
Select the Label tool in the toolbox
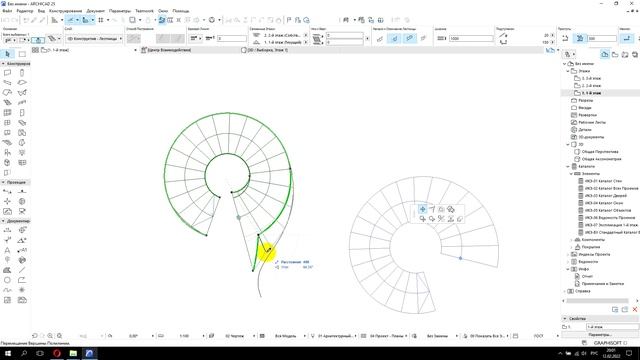coord(22,250)
